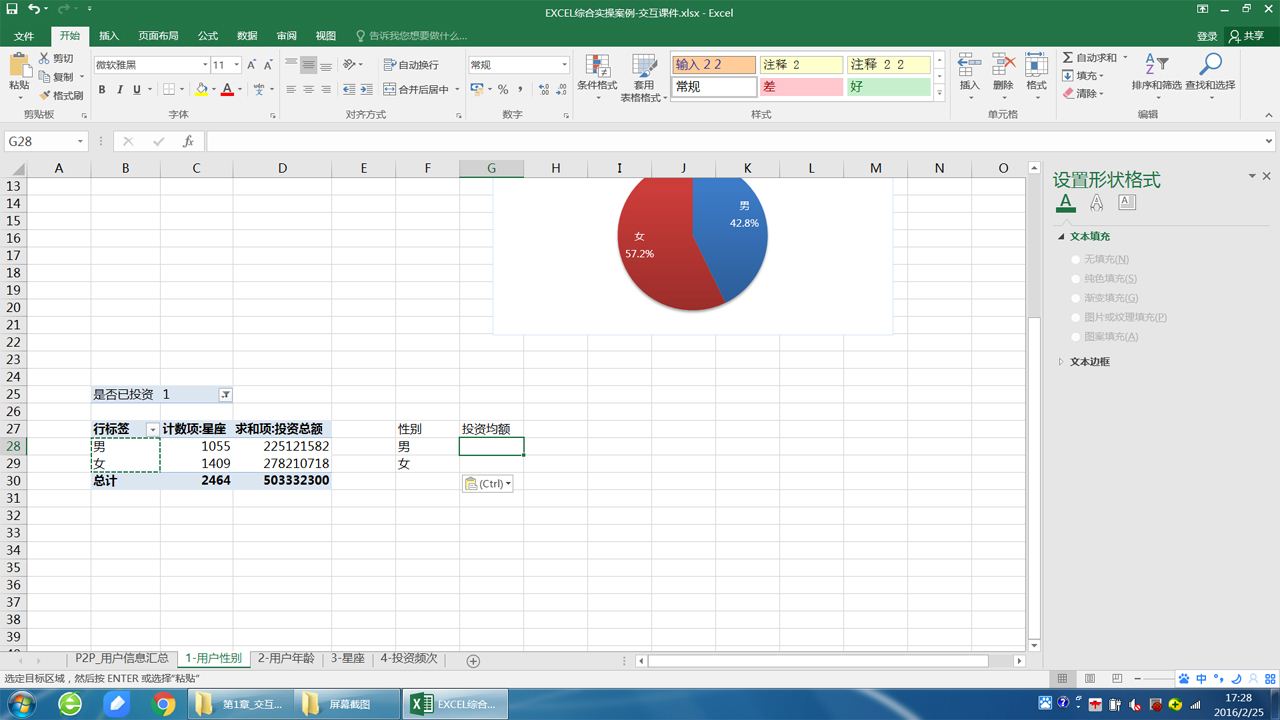Switch to the Insert ribbon tab
The width and height of the screenshot is (1280, 720).
click(x=109, y=36)
